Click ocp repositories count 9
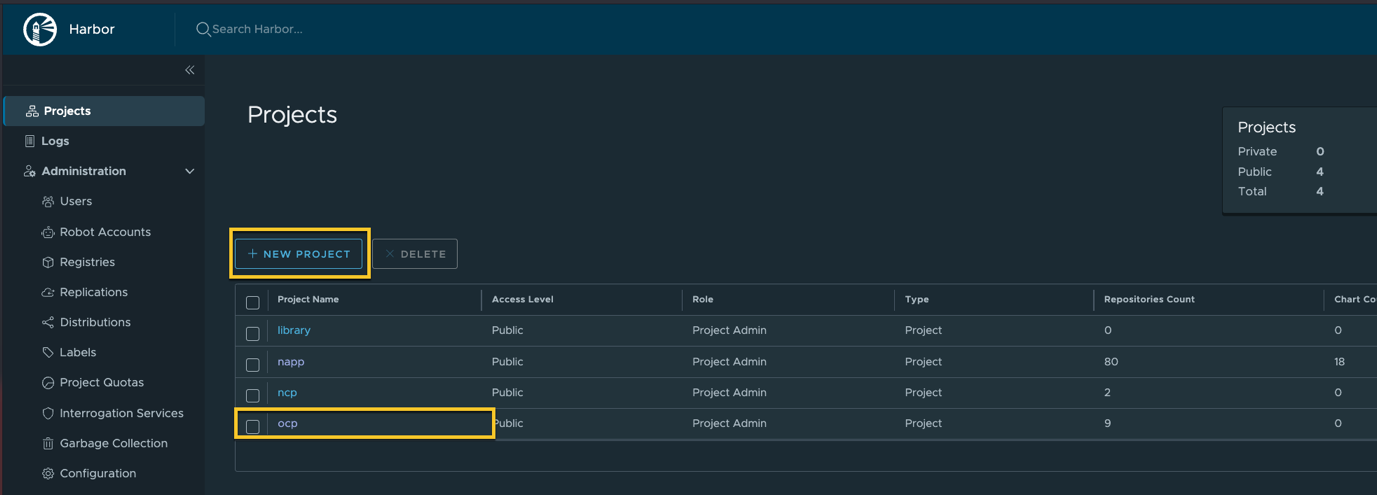Screen dimensions: 1377x495 click(1108, 423)
